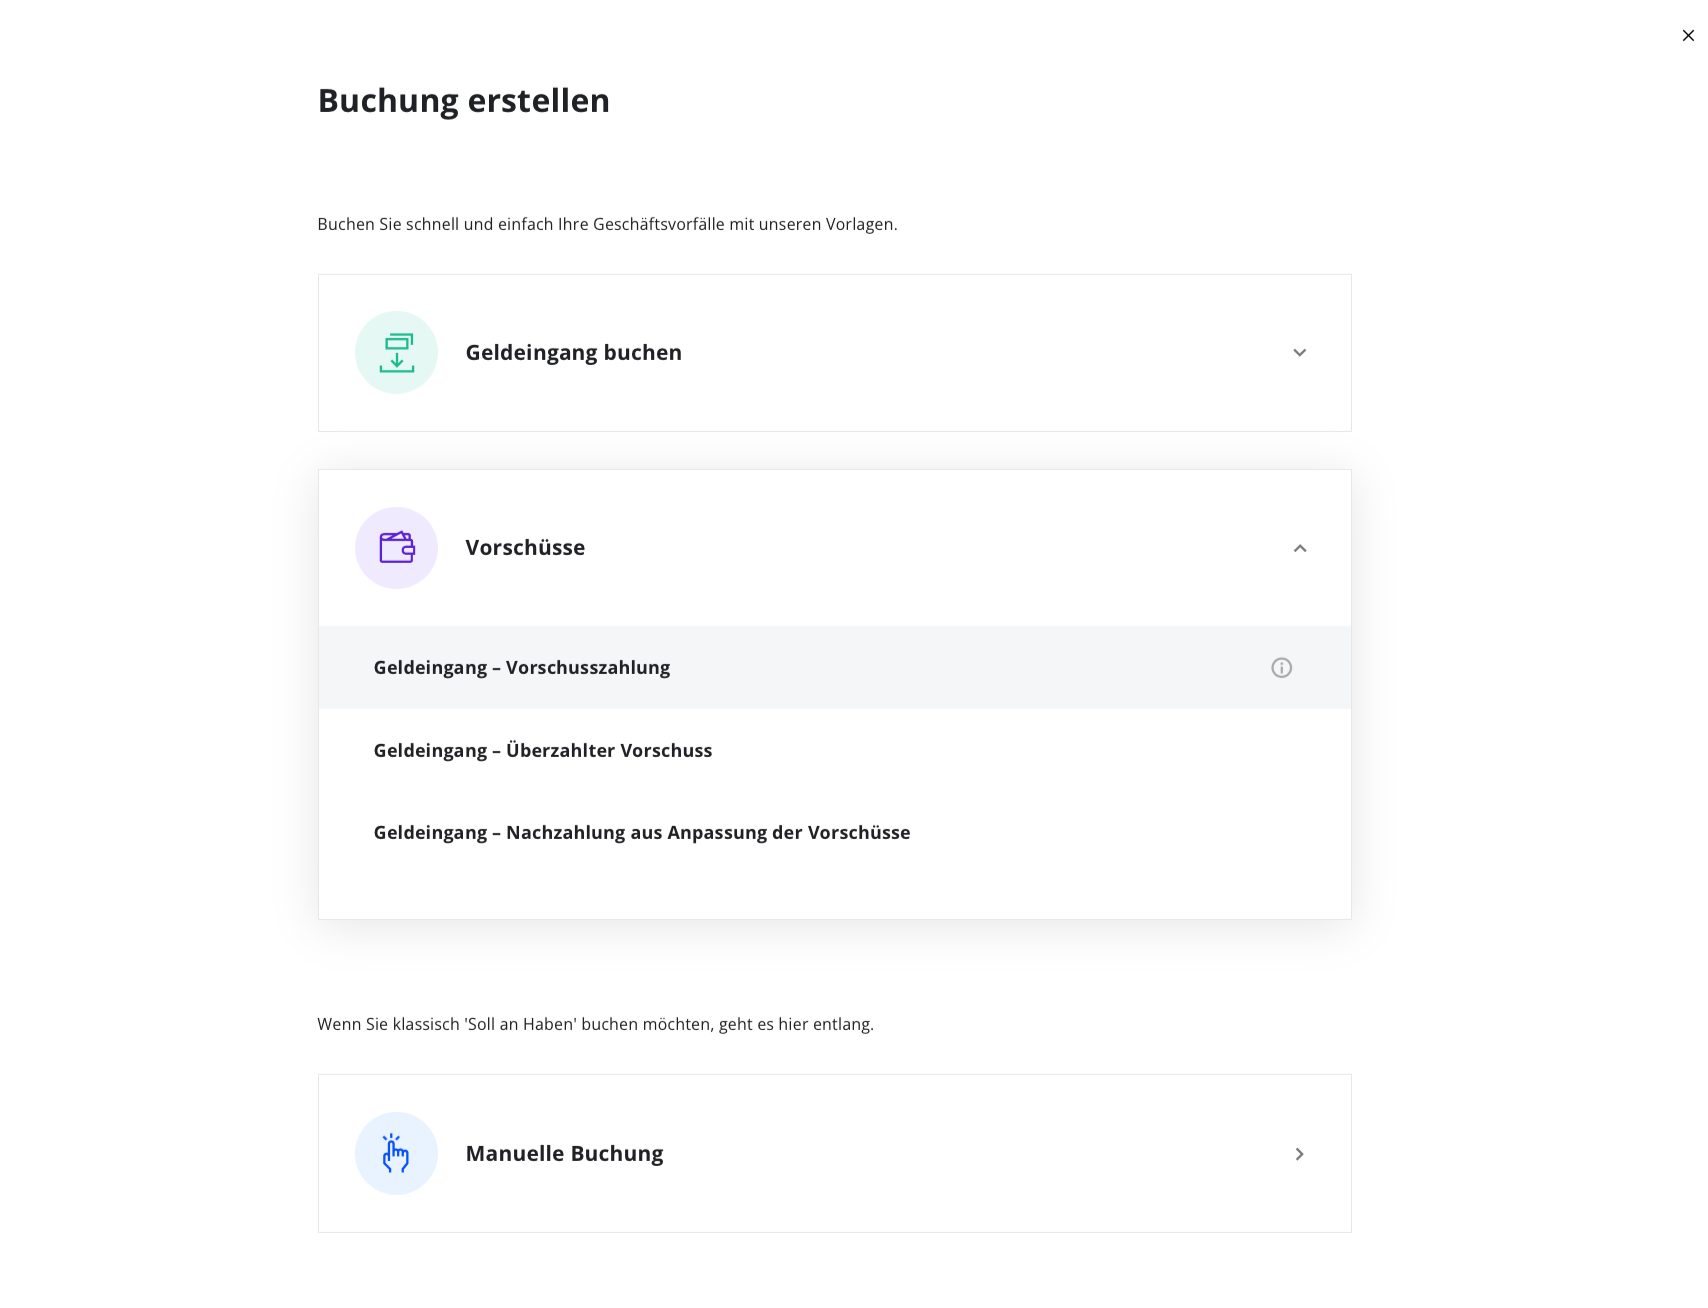Select Geldeingang – Vorschusszahlung template

[834, 667]
